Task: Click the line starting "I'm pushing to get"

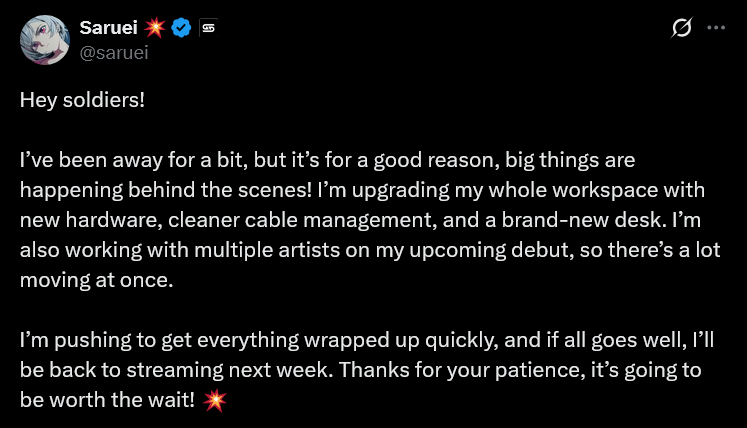Action: coord(367,340)
